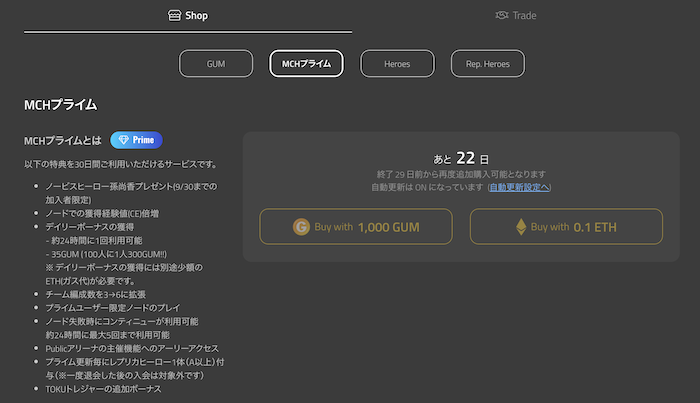Click the 終了 29 日前 repurchase notice text
This screenshot has height=403, width=700.
461,174
